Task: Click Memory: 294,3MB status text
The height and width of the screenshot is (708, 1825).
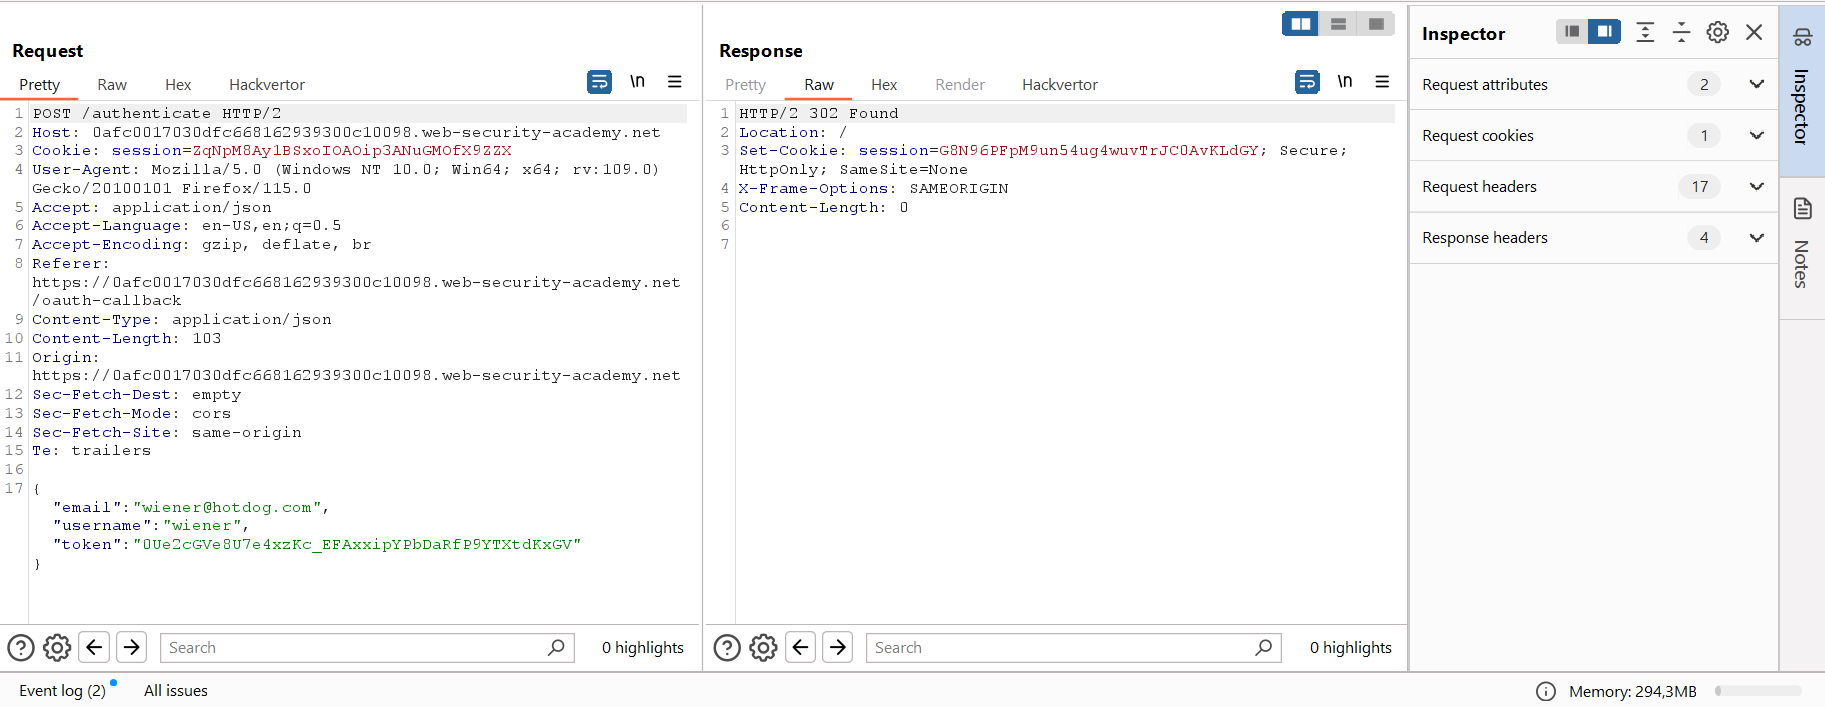Action: [x=1632, y=692]
